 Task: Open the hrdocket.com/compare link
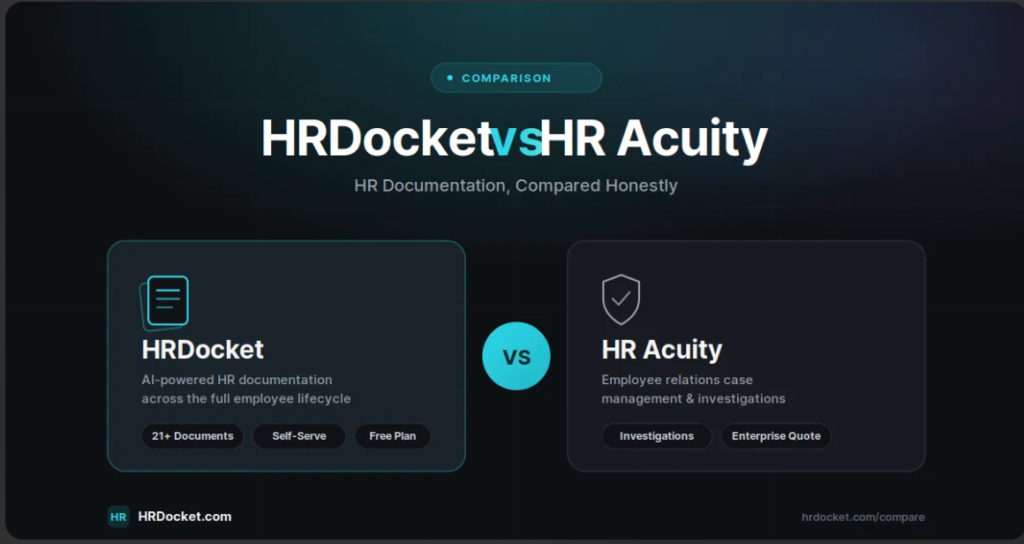pos(863,517)
